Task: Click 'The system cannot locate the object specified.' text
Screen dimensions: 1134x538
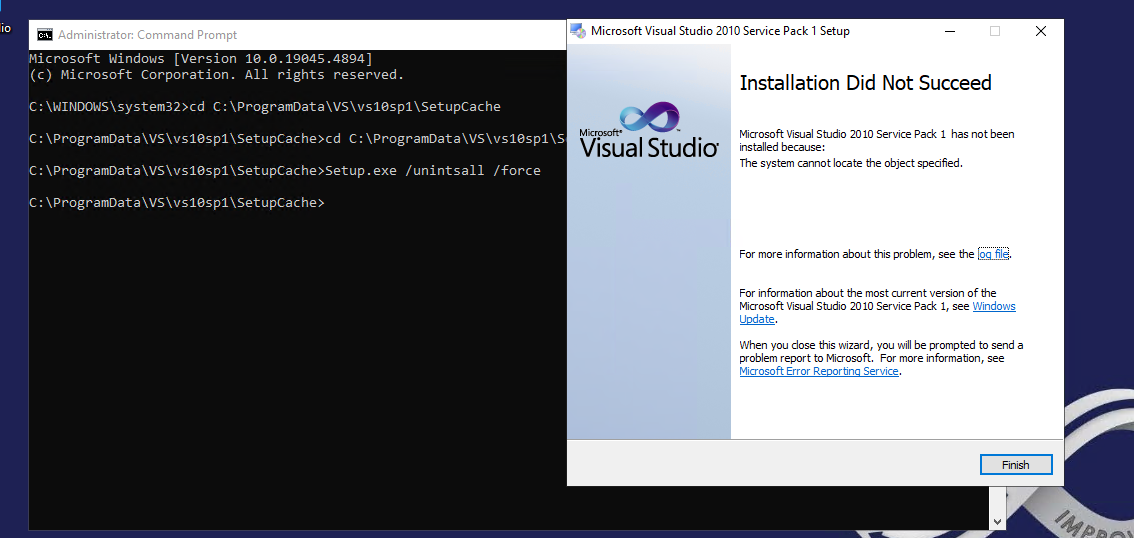Action: [x=850, y=163]
